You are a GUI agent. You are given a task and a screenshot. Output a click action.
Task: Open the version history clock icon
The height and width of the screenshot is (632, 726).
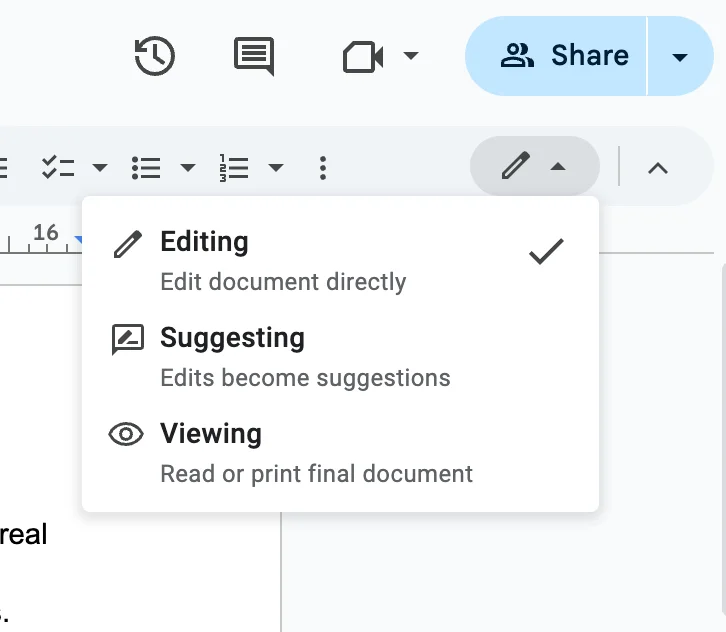click(x=155, y=57)
